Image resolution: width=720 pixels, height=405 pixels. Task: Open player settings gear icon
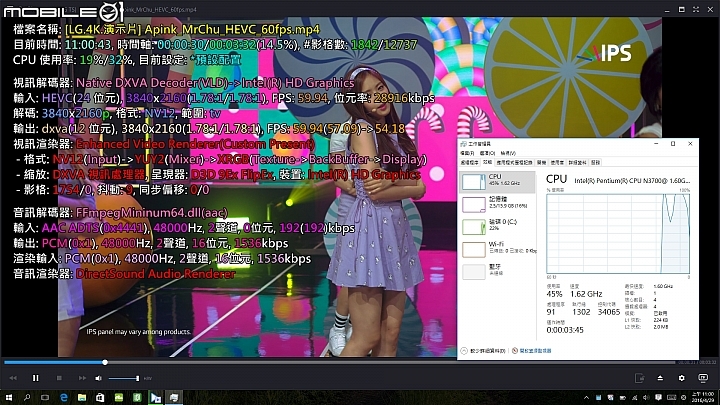click(681, 378)
